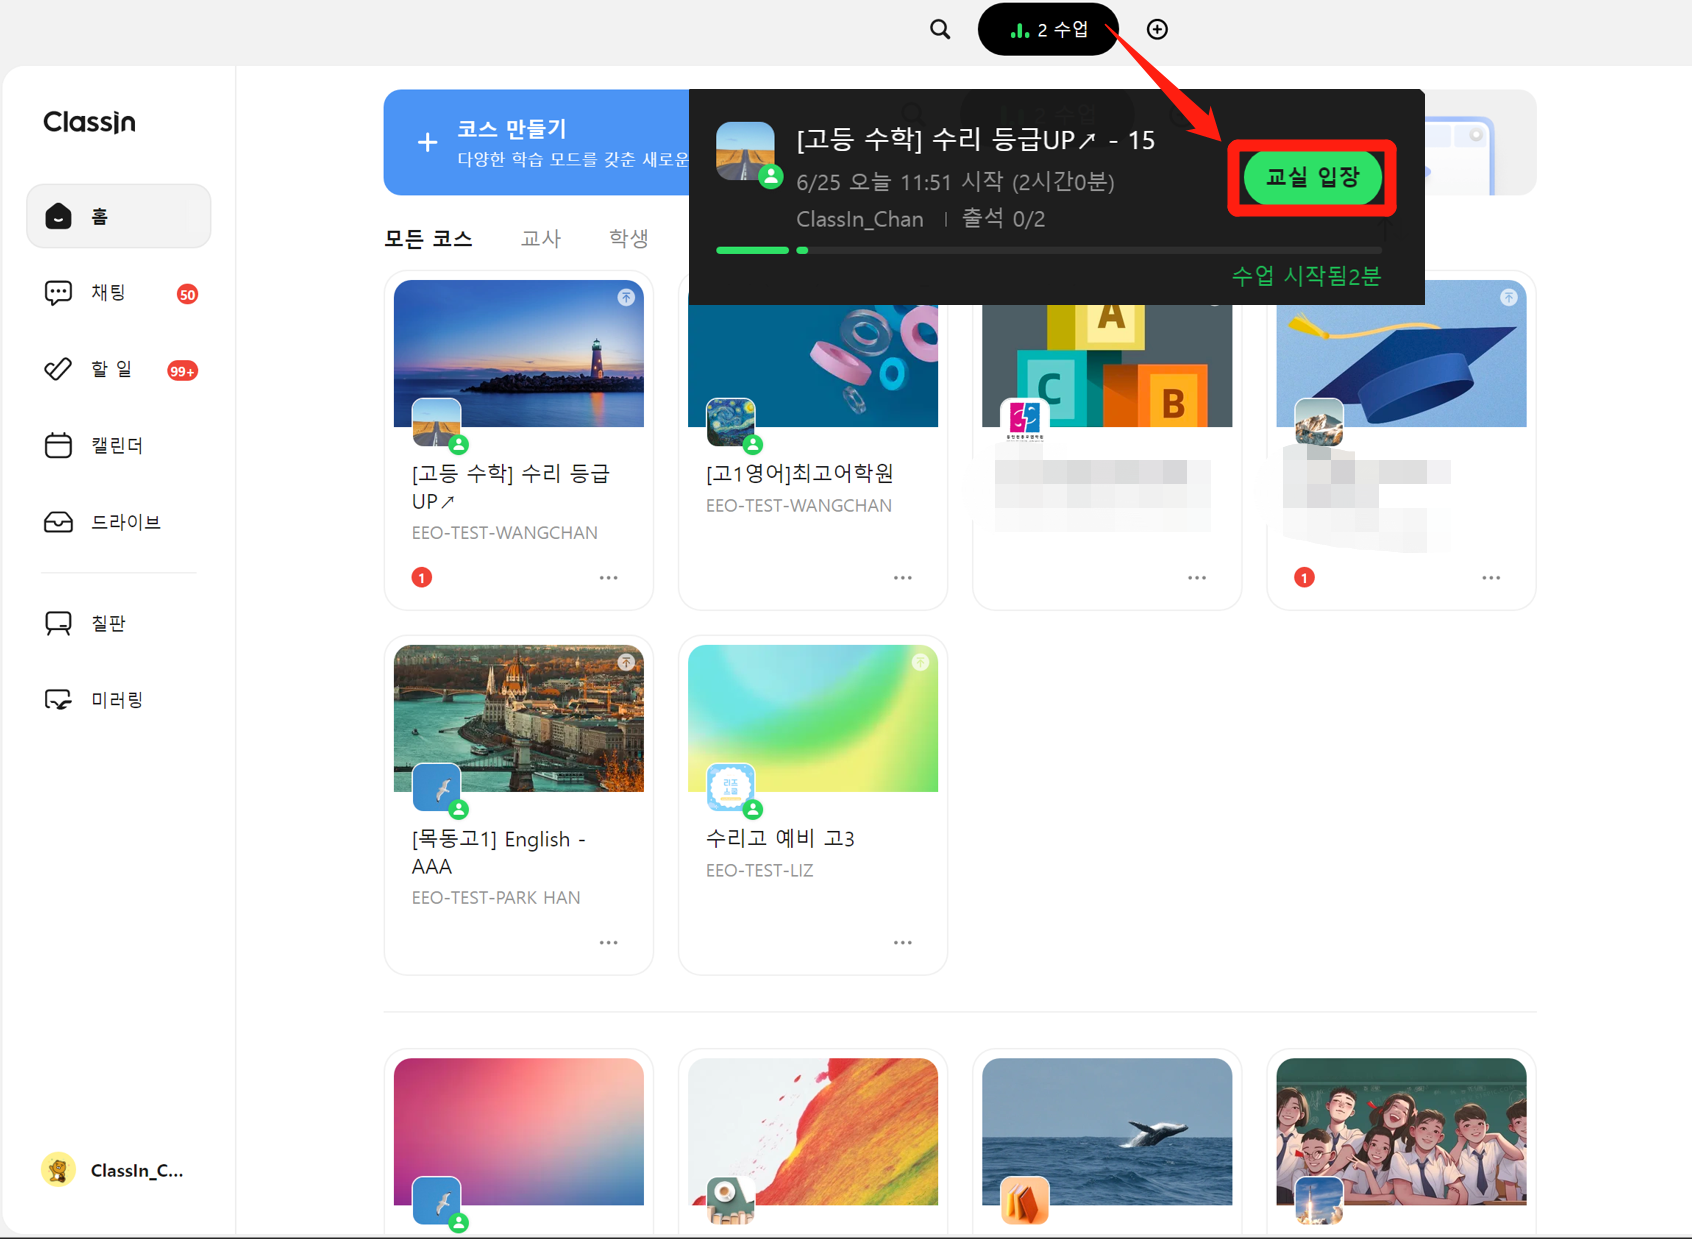
Task: Click the round avatar on 수리고 예비 고3 card
Action: point(731,788)
